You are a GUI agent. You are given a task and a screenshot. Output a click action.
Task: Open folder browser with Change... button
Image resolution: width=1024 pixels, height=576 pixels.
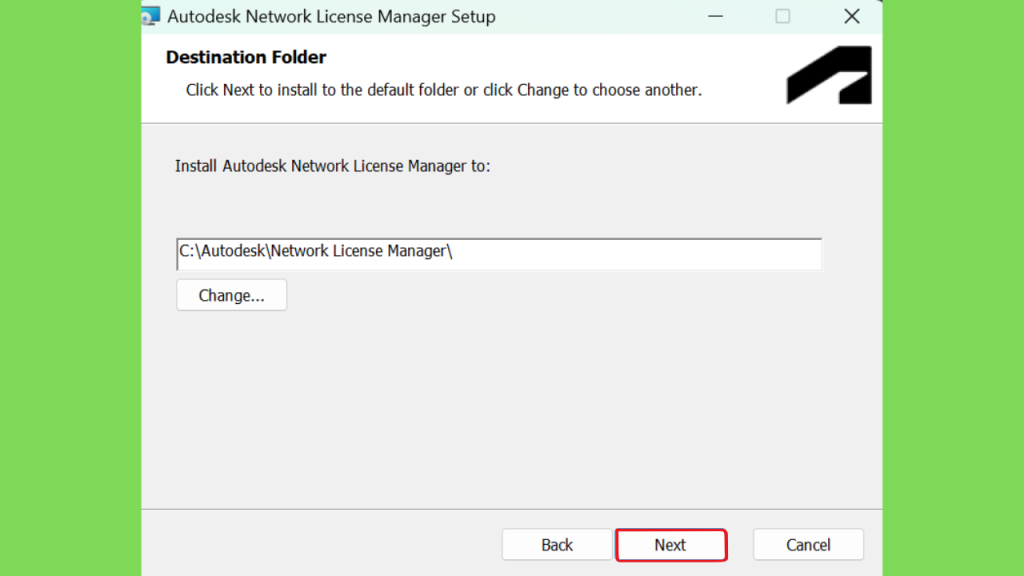coord(231,295)
